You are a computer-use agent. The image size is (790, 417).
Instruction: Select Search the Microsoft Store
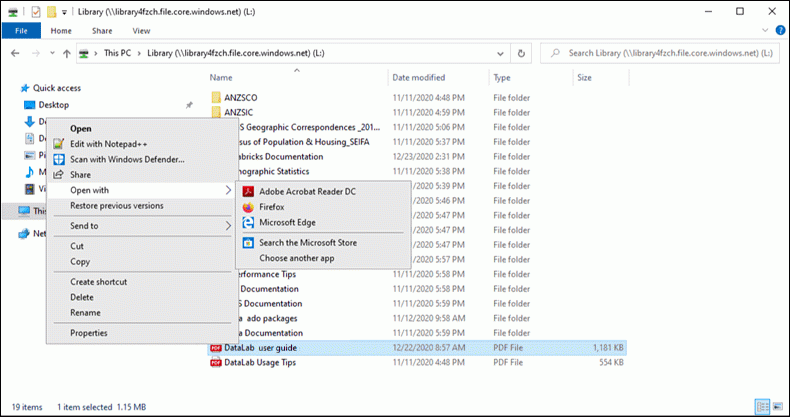(322, 243)
